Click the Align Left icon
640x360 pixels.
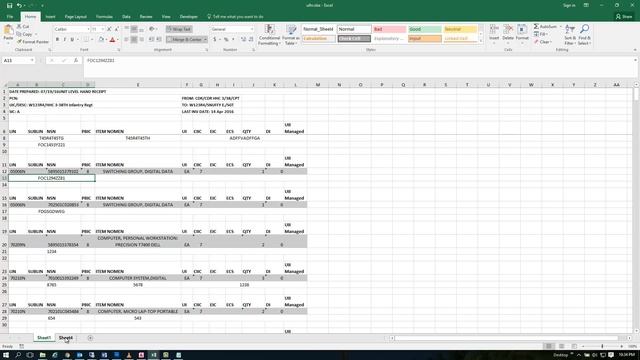point(127,40)
